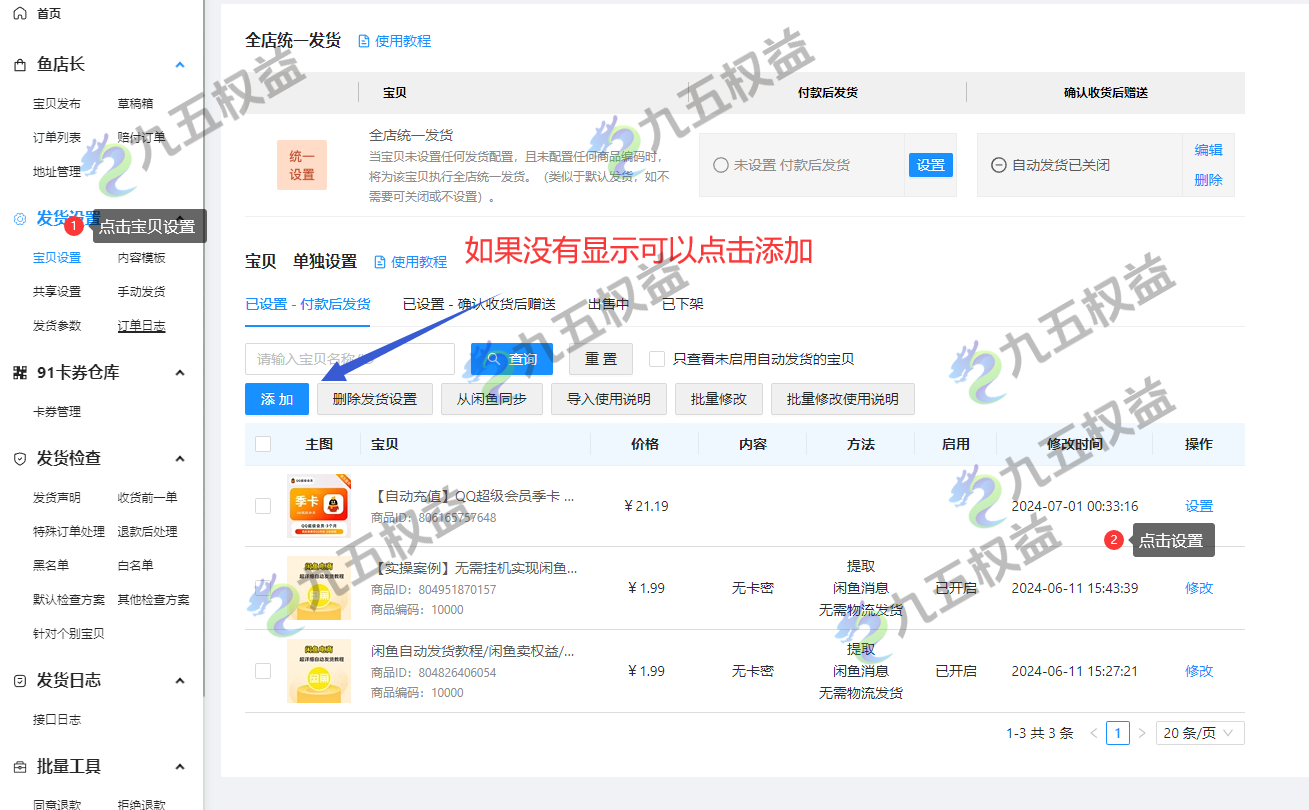Switch to 已设置 - 确认收货后赠送 tab
This screenshot has height=810, width=1309.
click(479, 304)
